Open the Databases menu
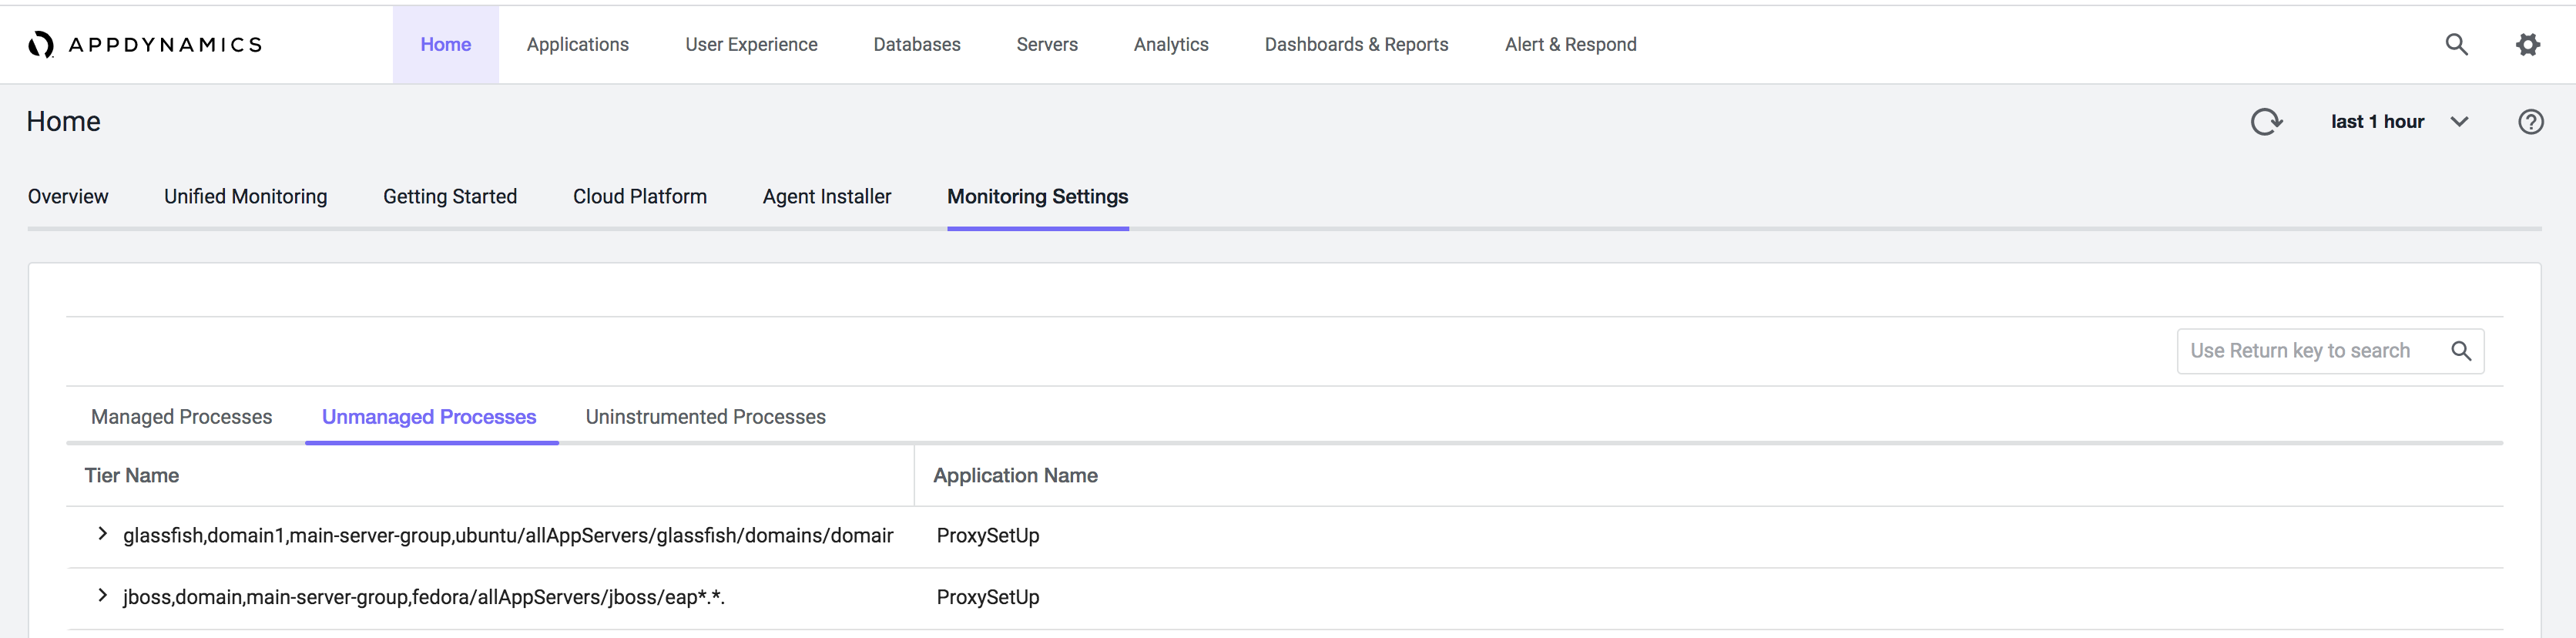The width and height of the screenshot is (2576, 638). 917,44
